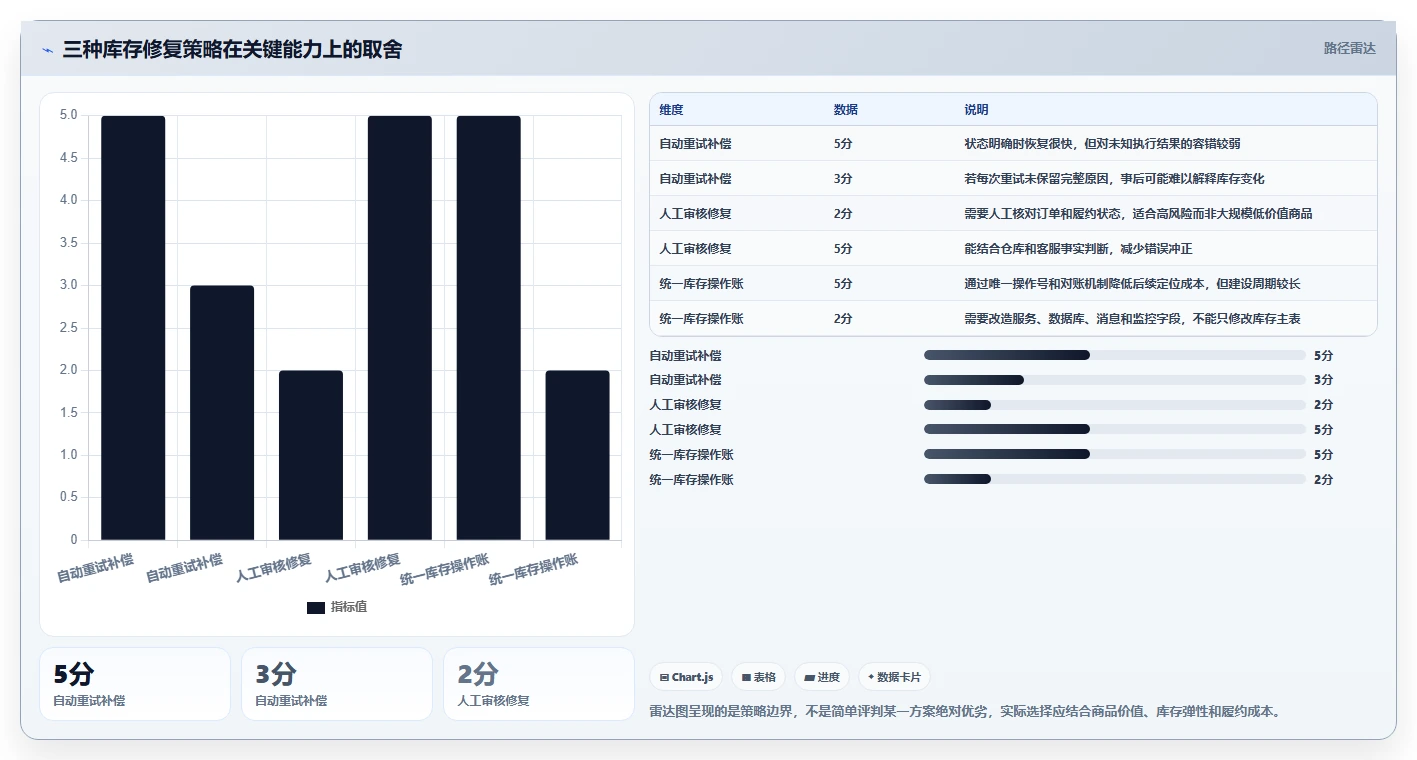Click the 表格 tag icon

tap(746, 677)
